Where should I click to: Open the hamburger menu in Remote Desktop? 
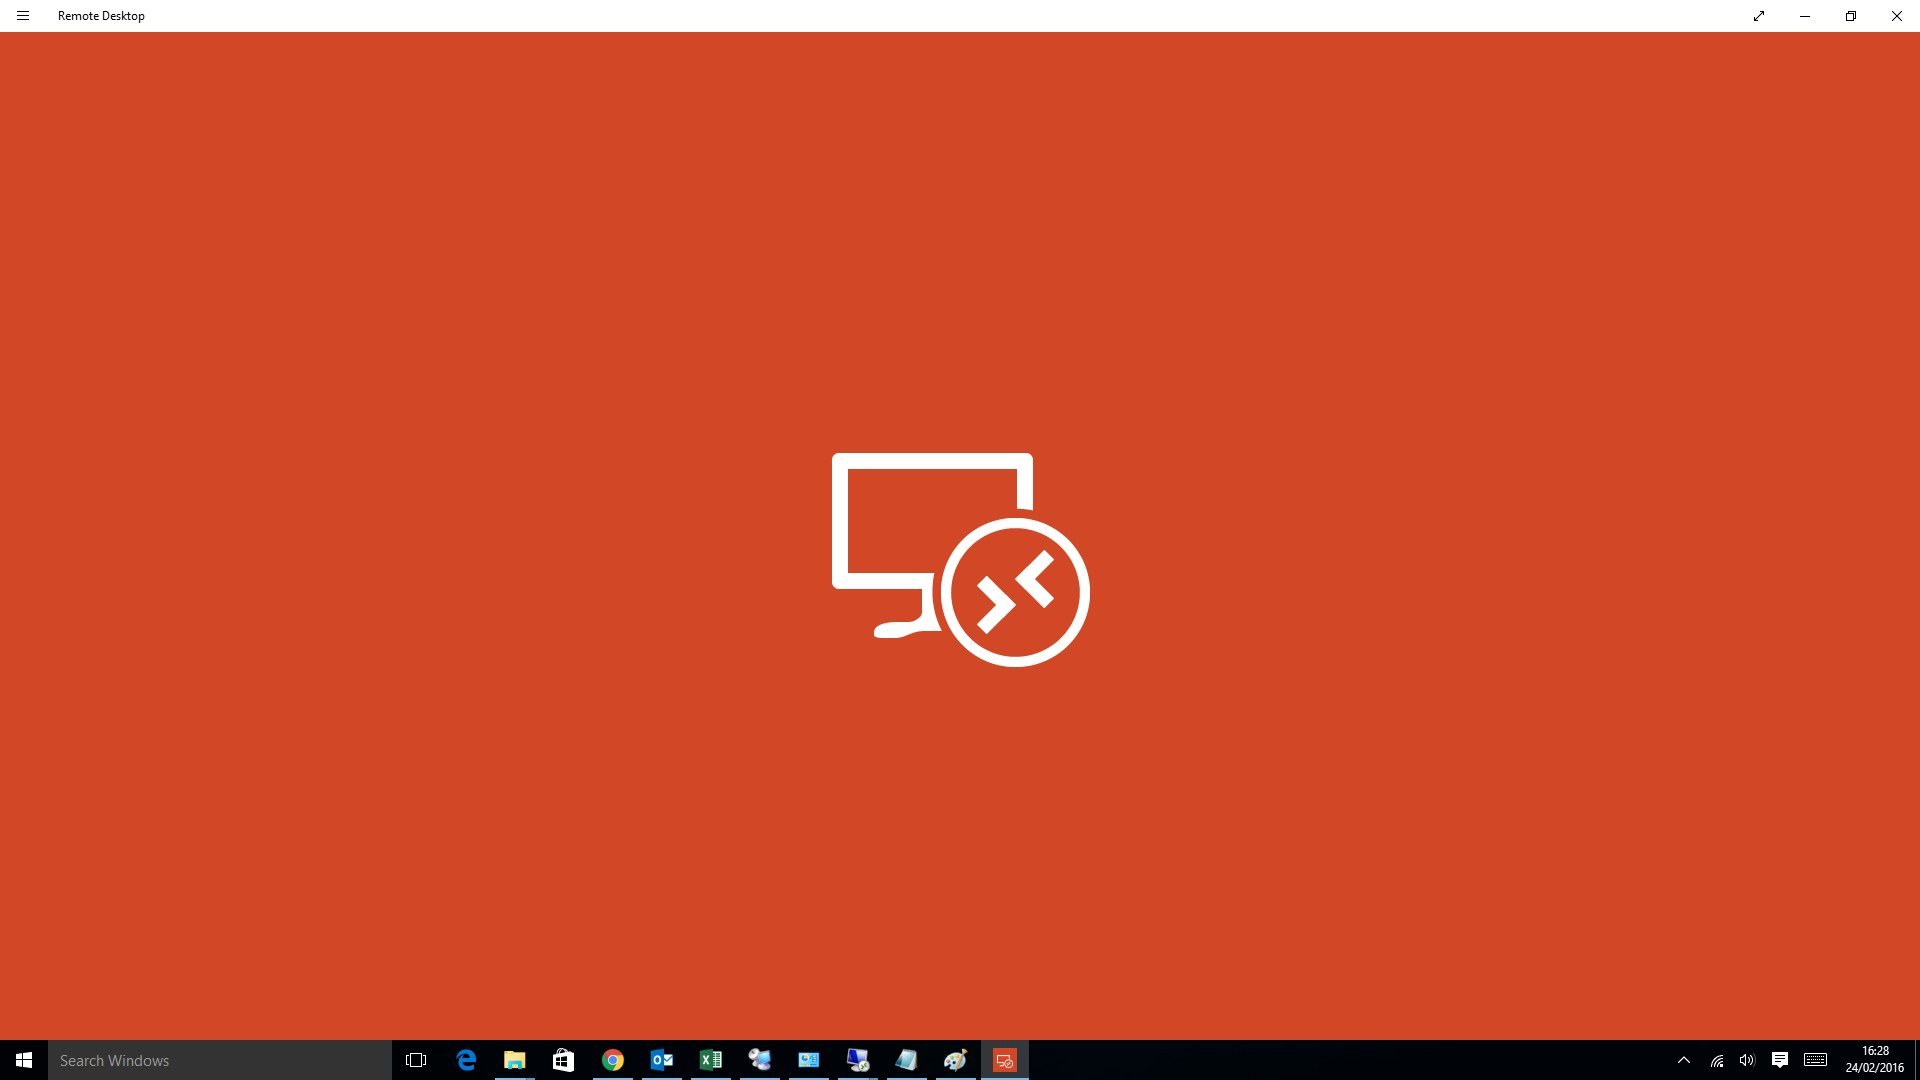tap(23, 16)
